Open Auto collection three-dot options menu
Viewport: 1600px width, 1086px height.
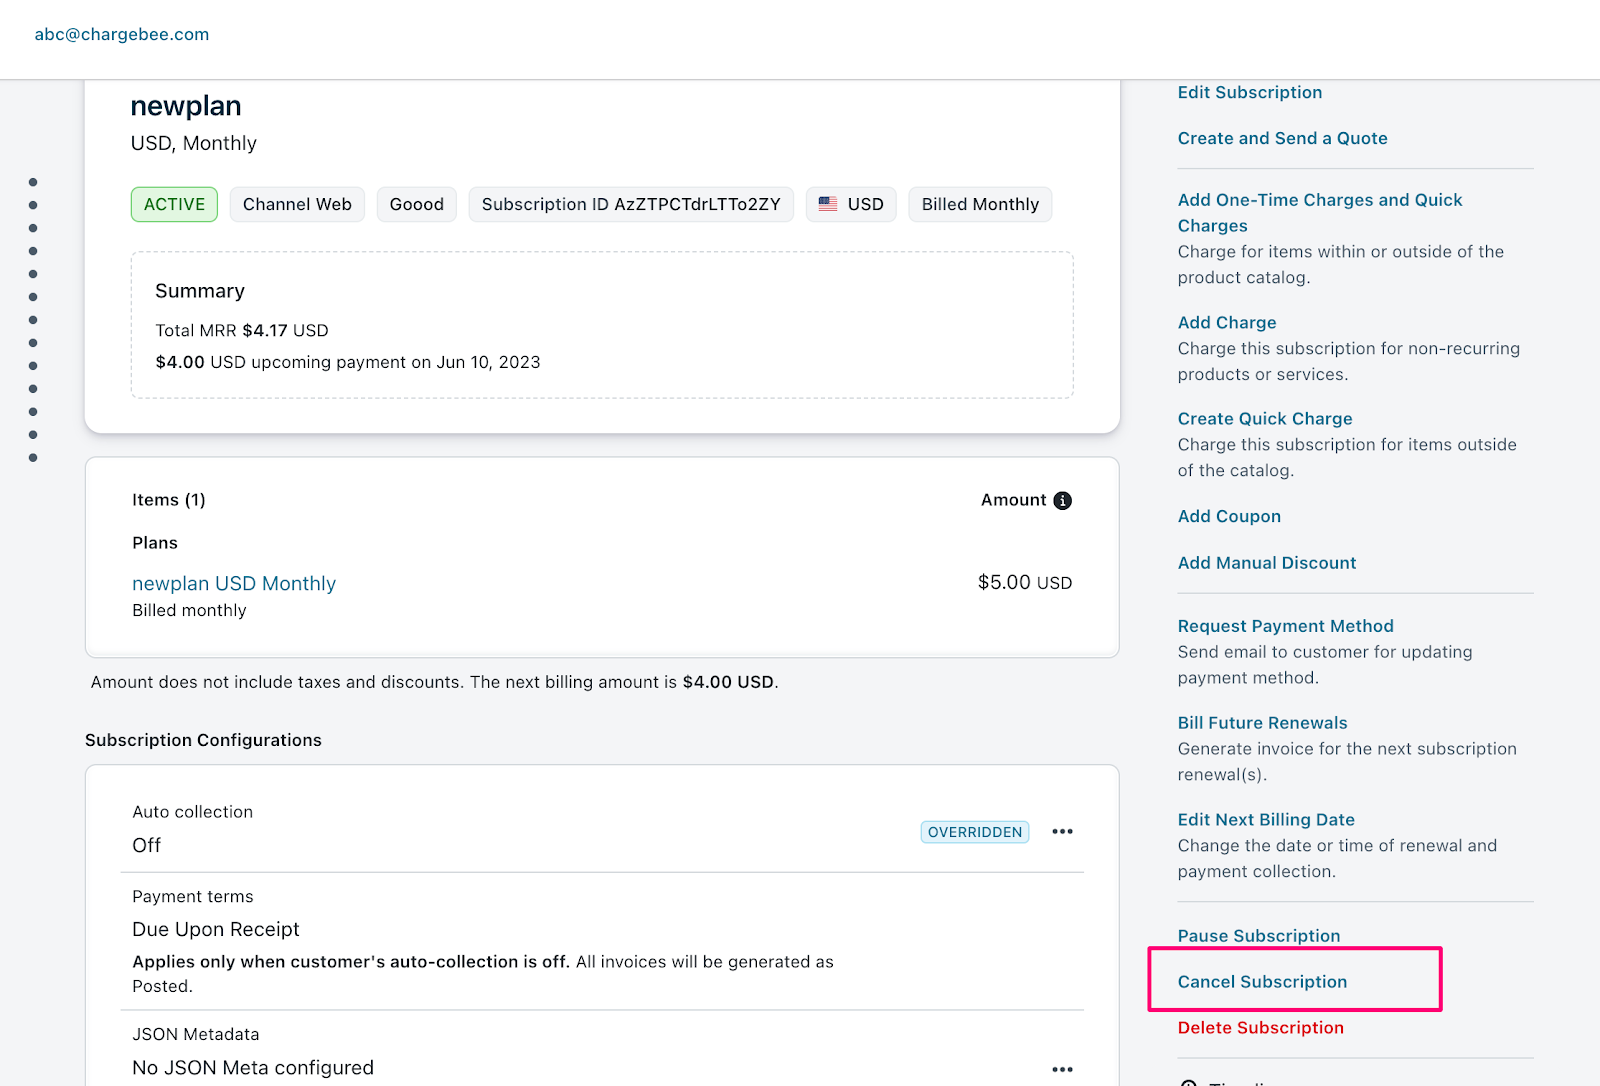click(x=1062, y=832)
